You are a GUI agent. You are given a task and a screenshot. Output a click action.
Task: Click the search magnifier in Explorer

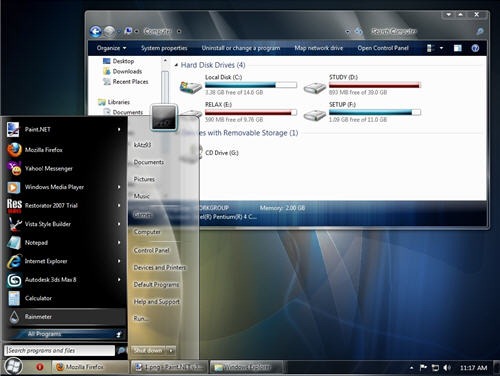point(480,32)
